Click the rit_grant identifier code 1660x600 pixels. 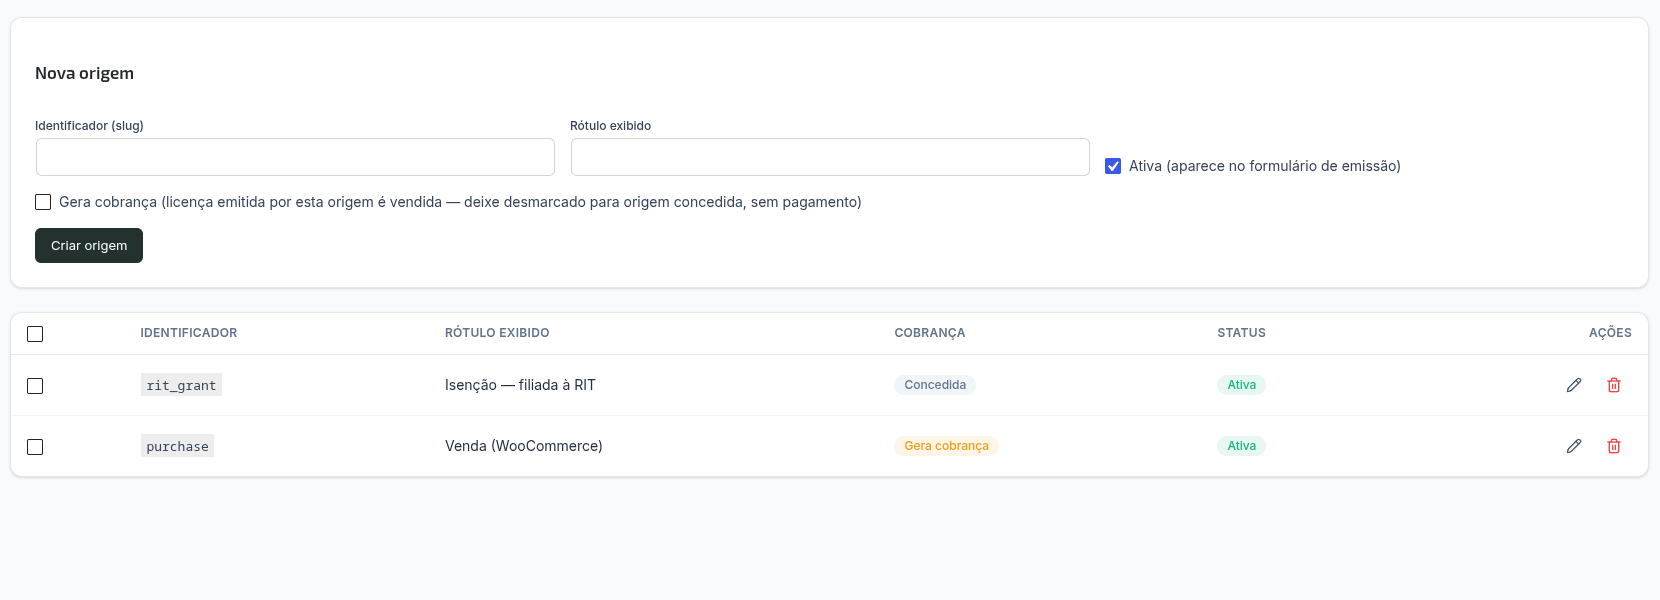tap(181, 385)
